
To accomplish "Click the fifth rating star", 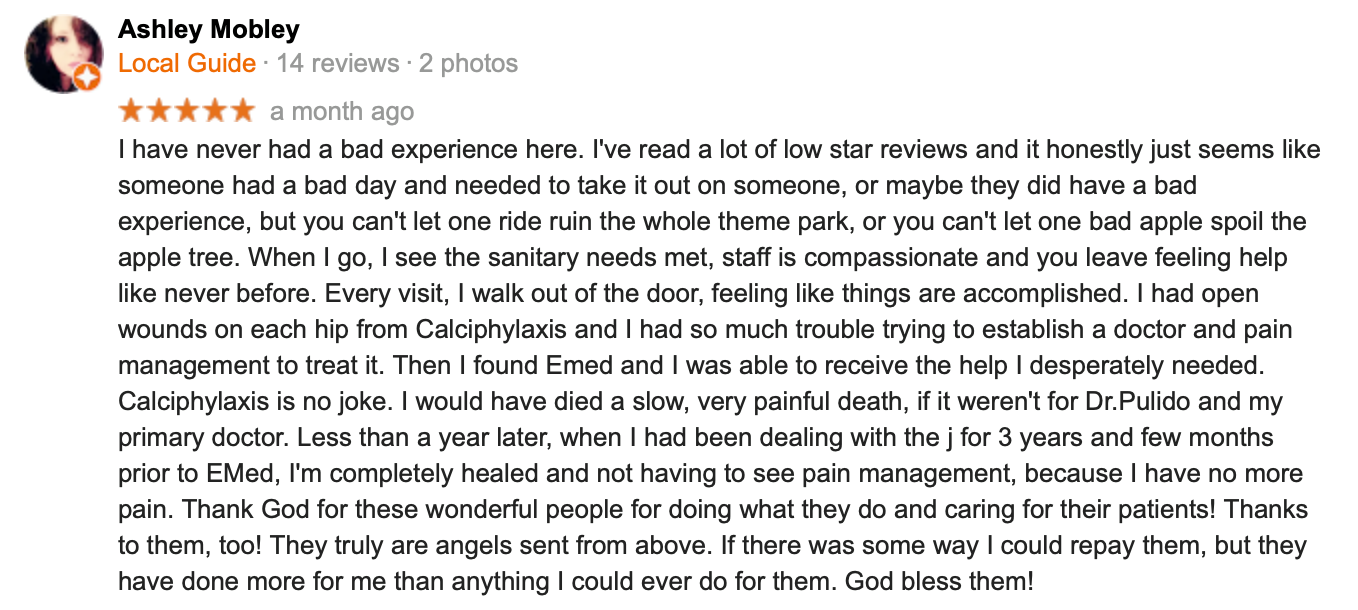I will tap(242, 110).
